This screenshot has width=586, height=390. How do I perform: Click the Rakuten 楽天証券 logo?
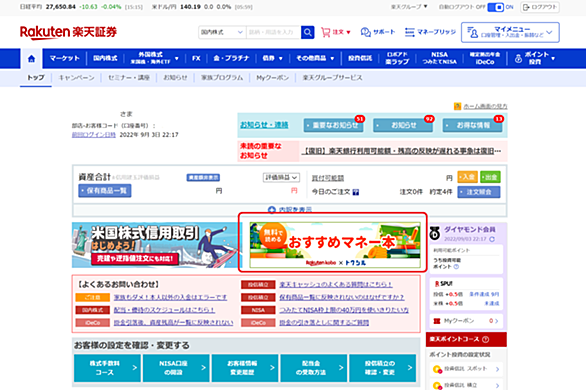[68, 32]
